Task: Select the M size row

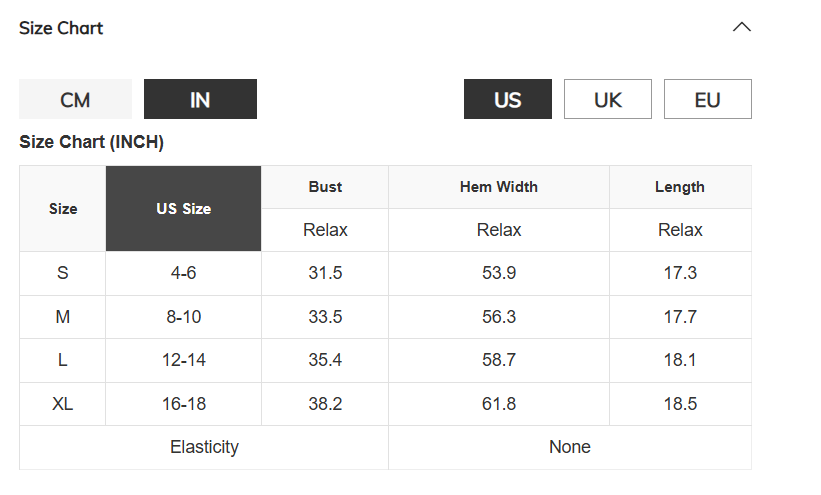Action: tap(385, 317)
